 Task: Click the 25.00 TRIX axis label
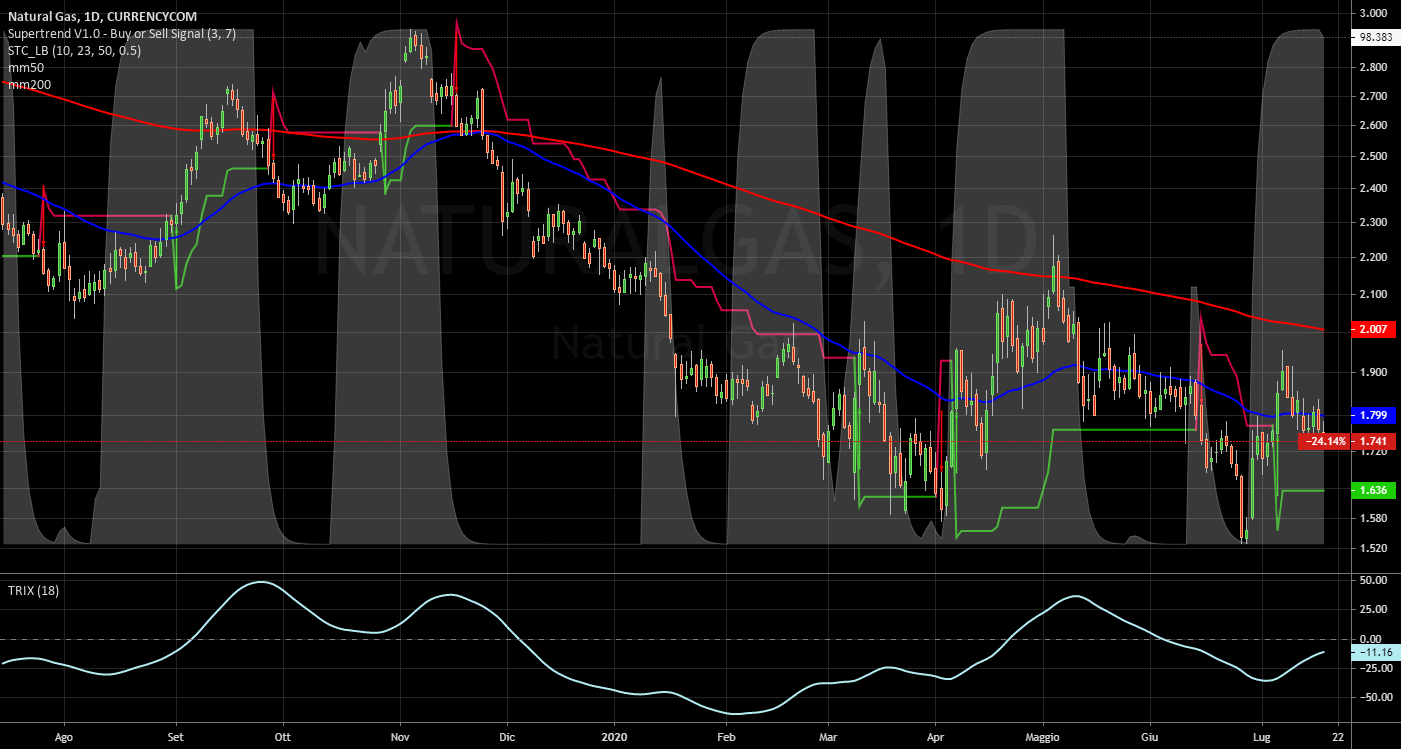click(x=1372, y=610)
